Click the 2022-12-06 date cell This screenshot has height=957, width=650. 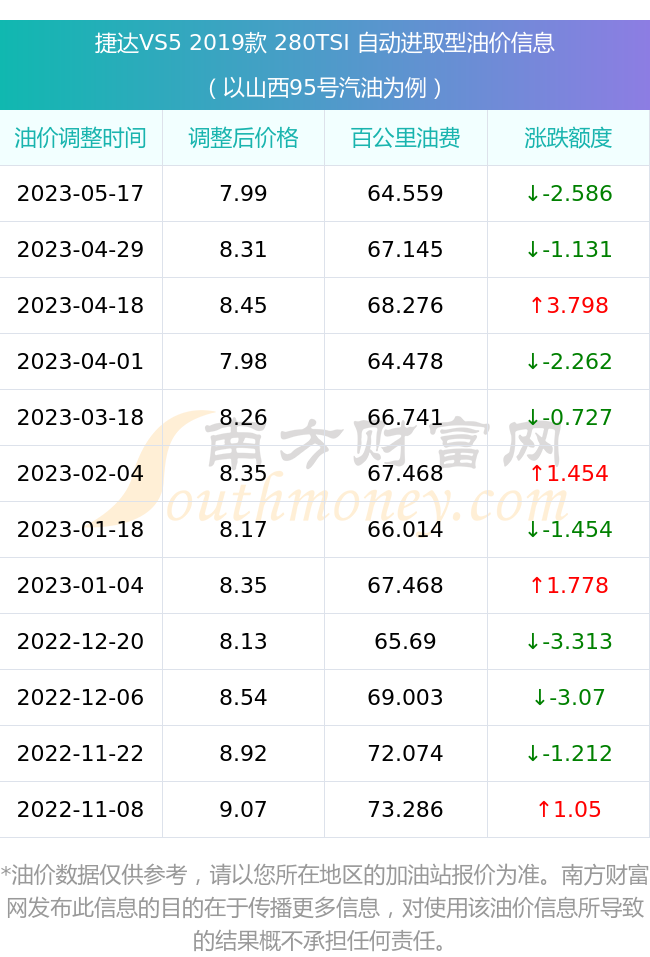81,697
